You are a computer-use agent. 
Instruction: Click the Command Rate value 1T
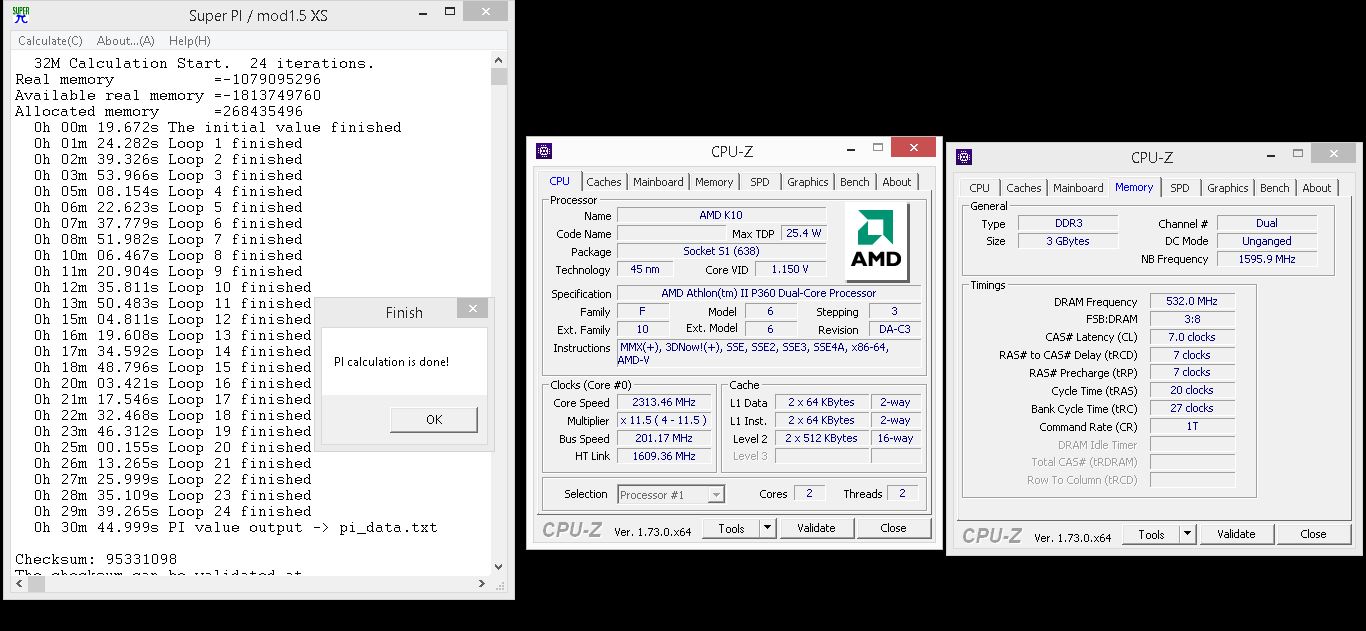point(1192,426)
